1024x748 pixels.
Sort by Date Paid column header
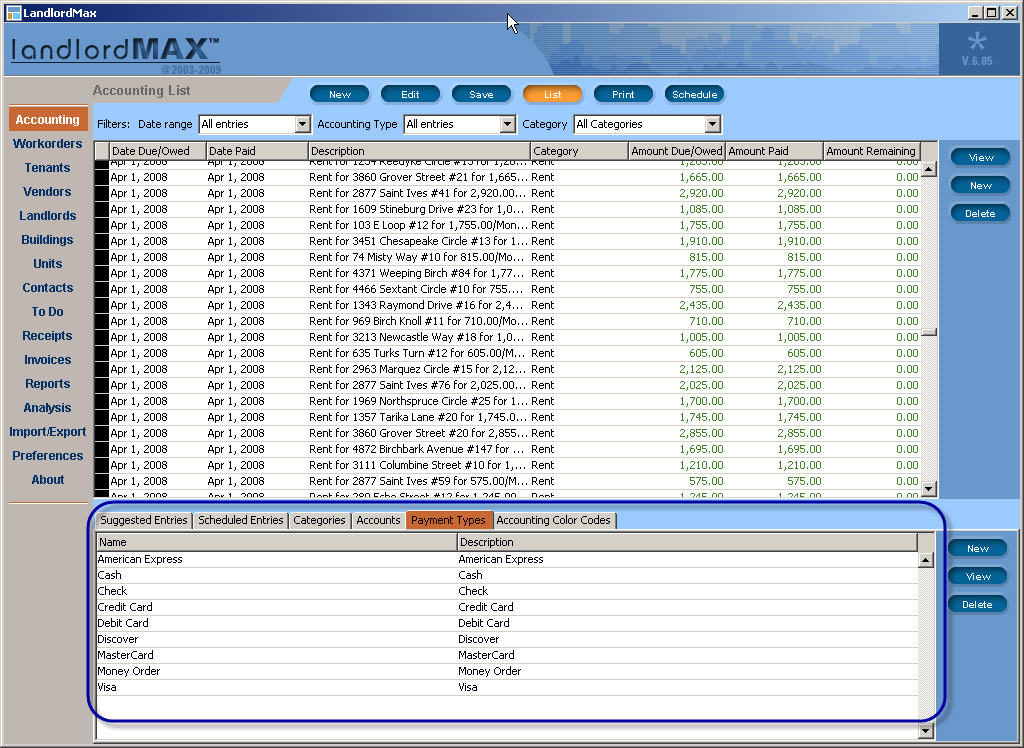[257, 151]
